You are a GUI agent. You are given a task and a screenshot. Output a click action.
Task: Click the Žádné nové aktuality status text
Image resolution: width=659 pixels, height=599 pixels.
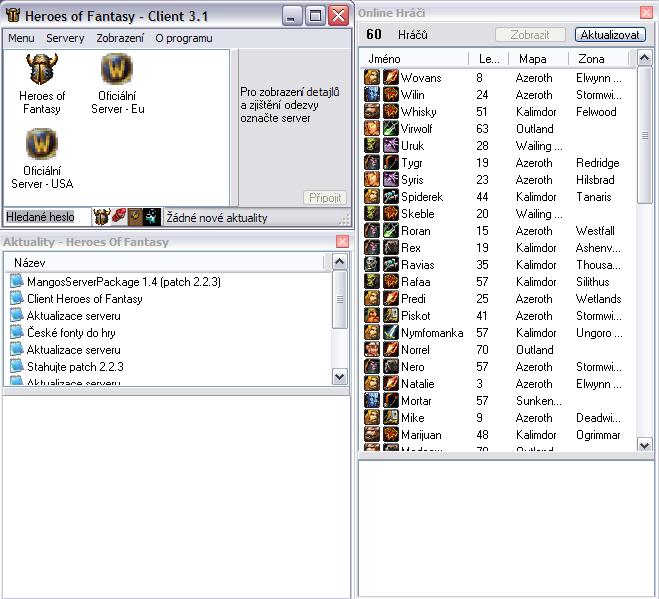[217, 218]
